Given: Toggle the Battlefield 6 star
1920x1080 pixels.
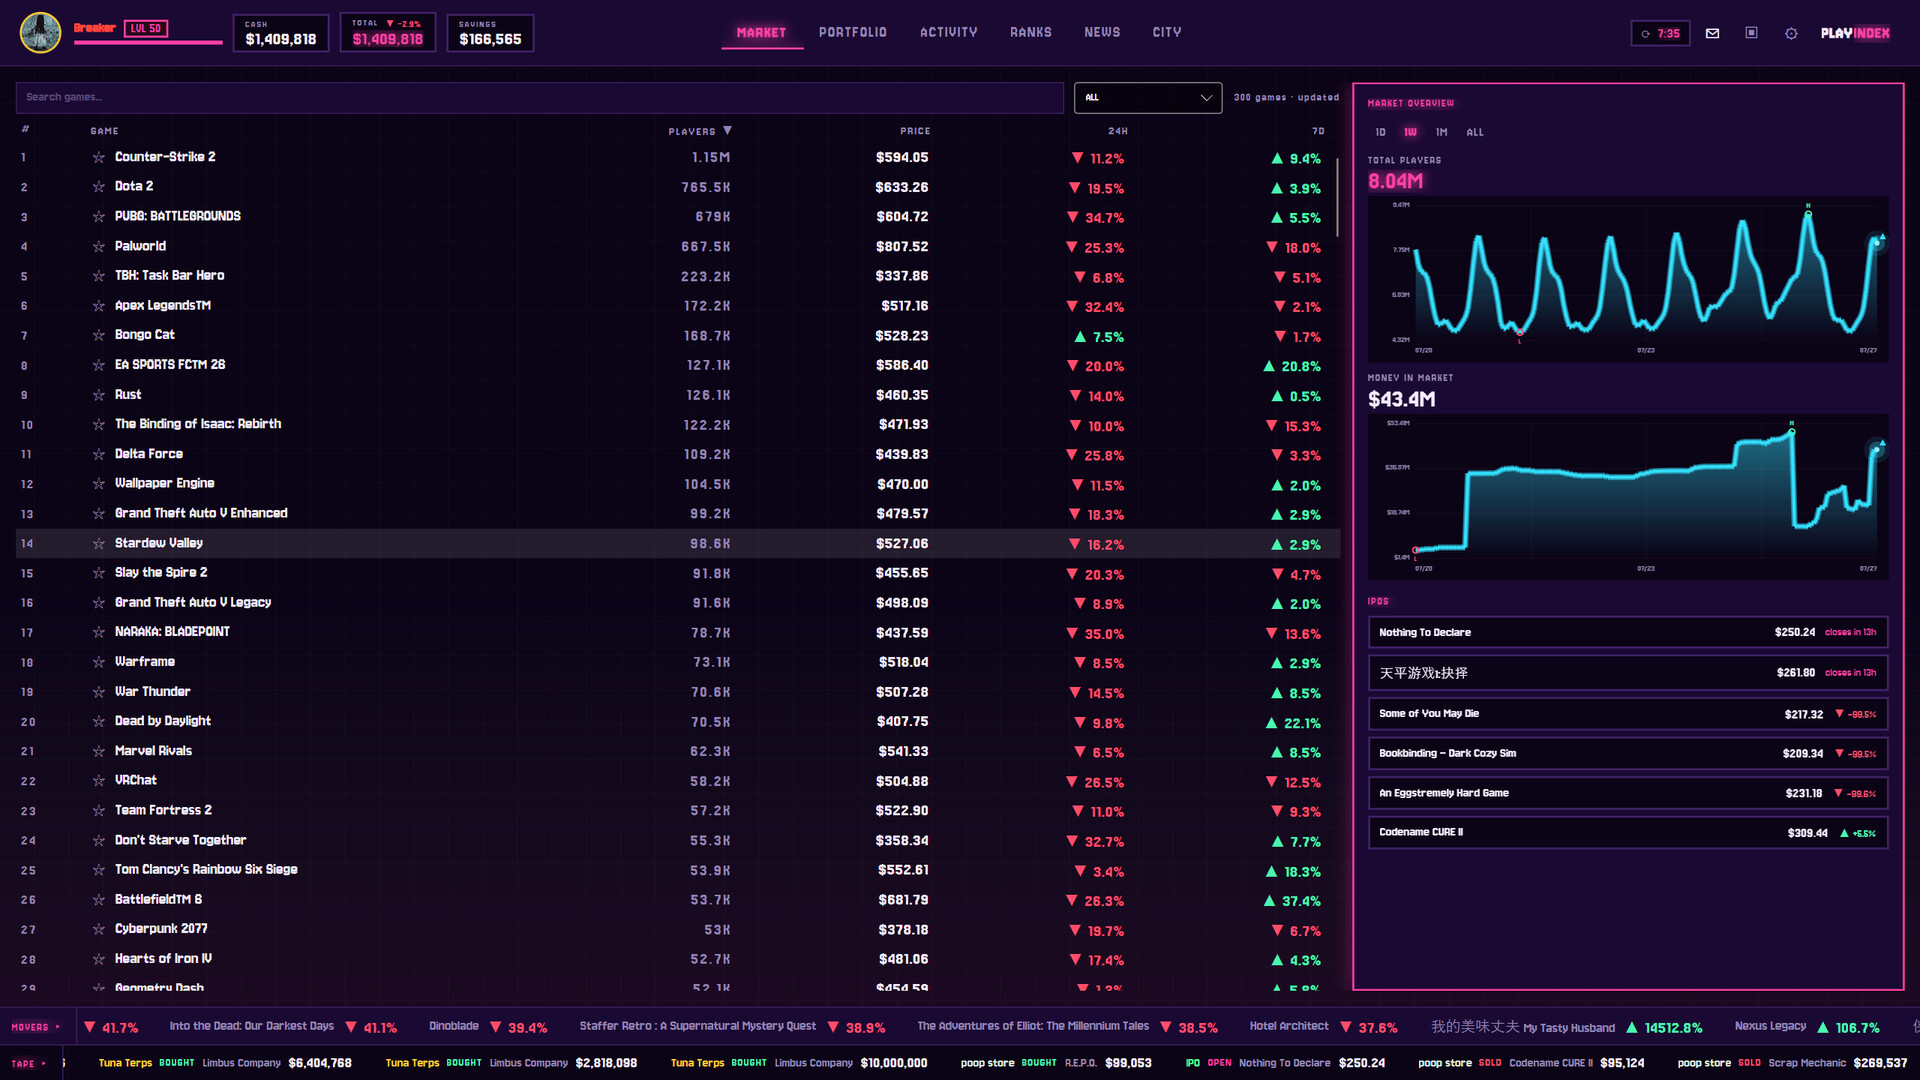Looking at the screenshot, I should tap(99, 900).
